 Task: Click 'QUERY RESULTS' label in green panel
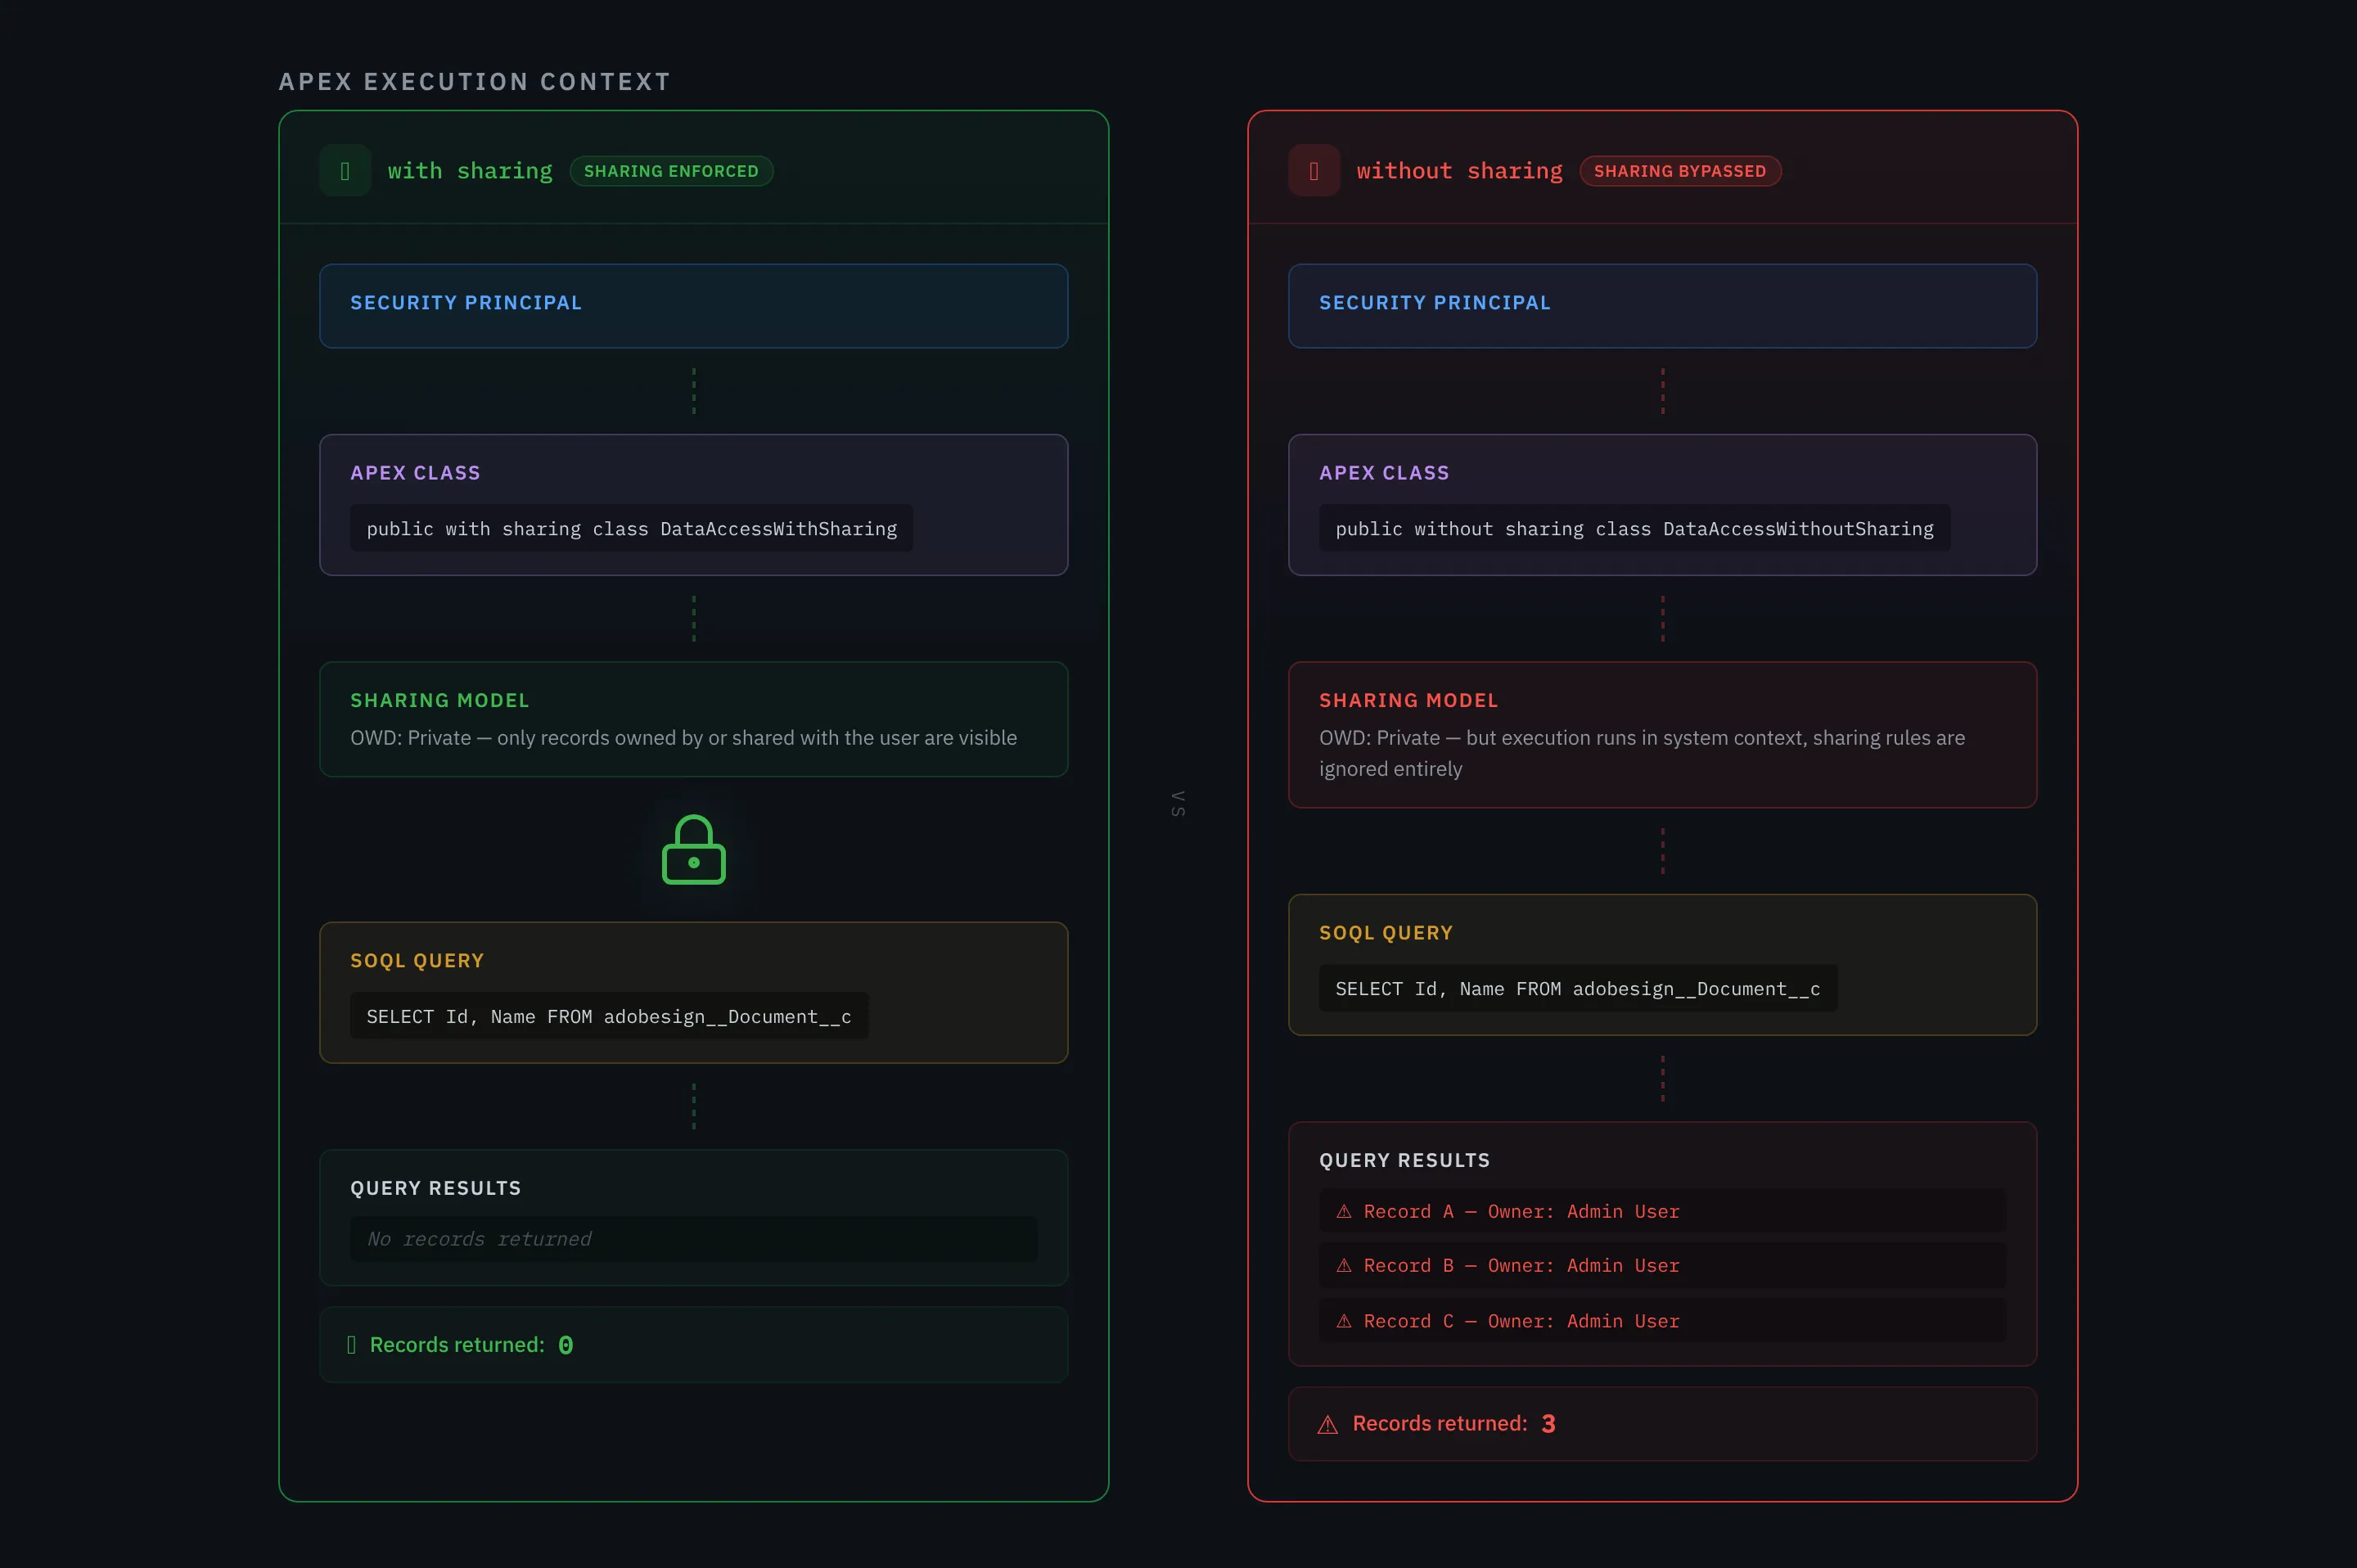pos(436,1189)
